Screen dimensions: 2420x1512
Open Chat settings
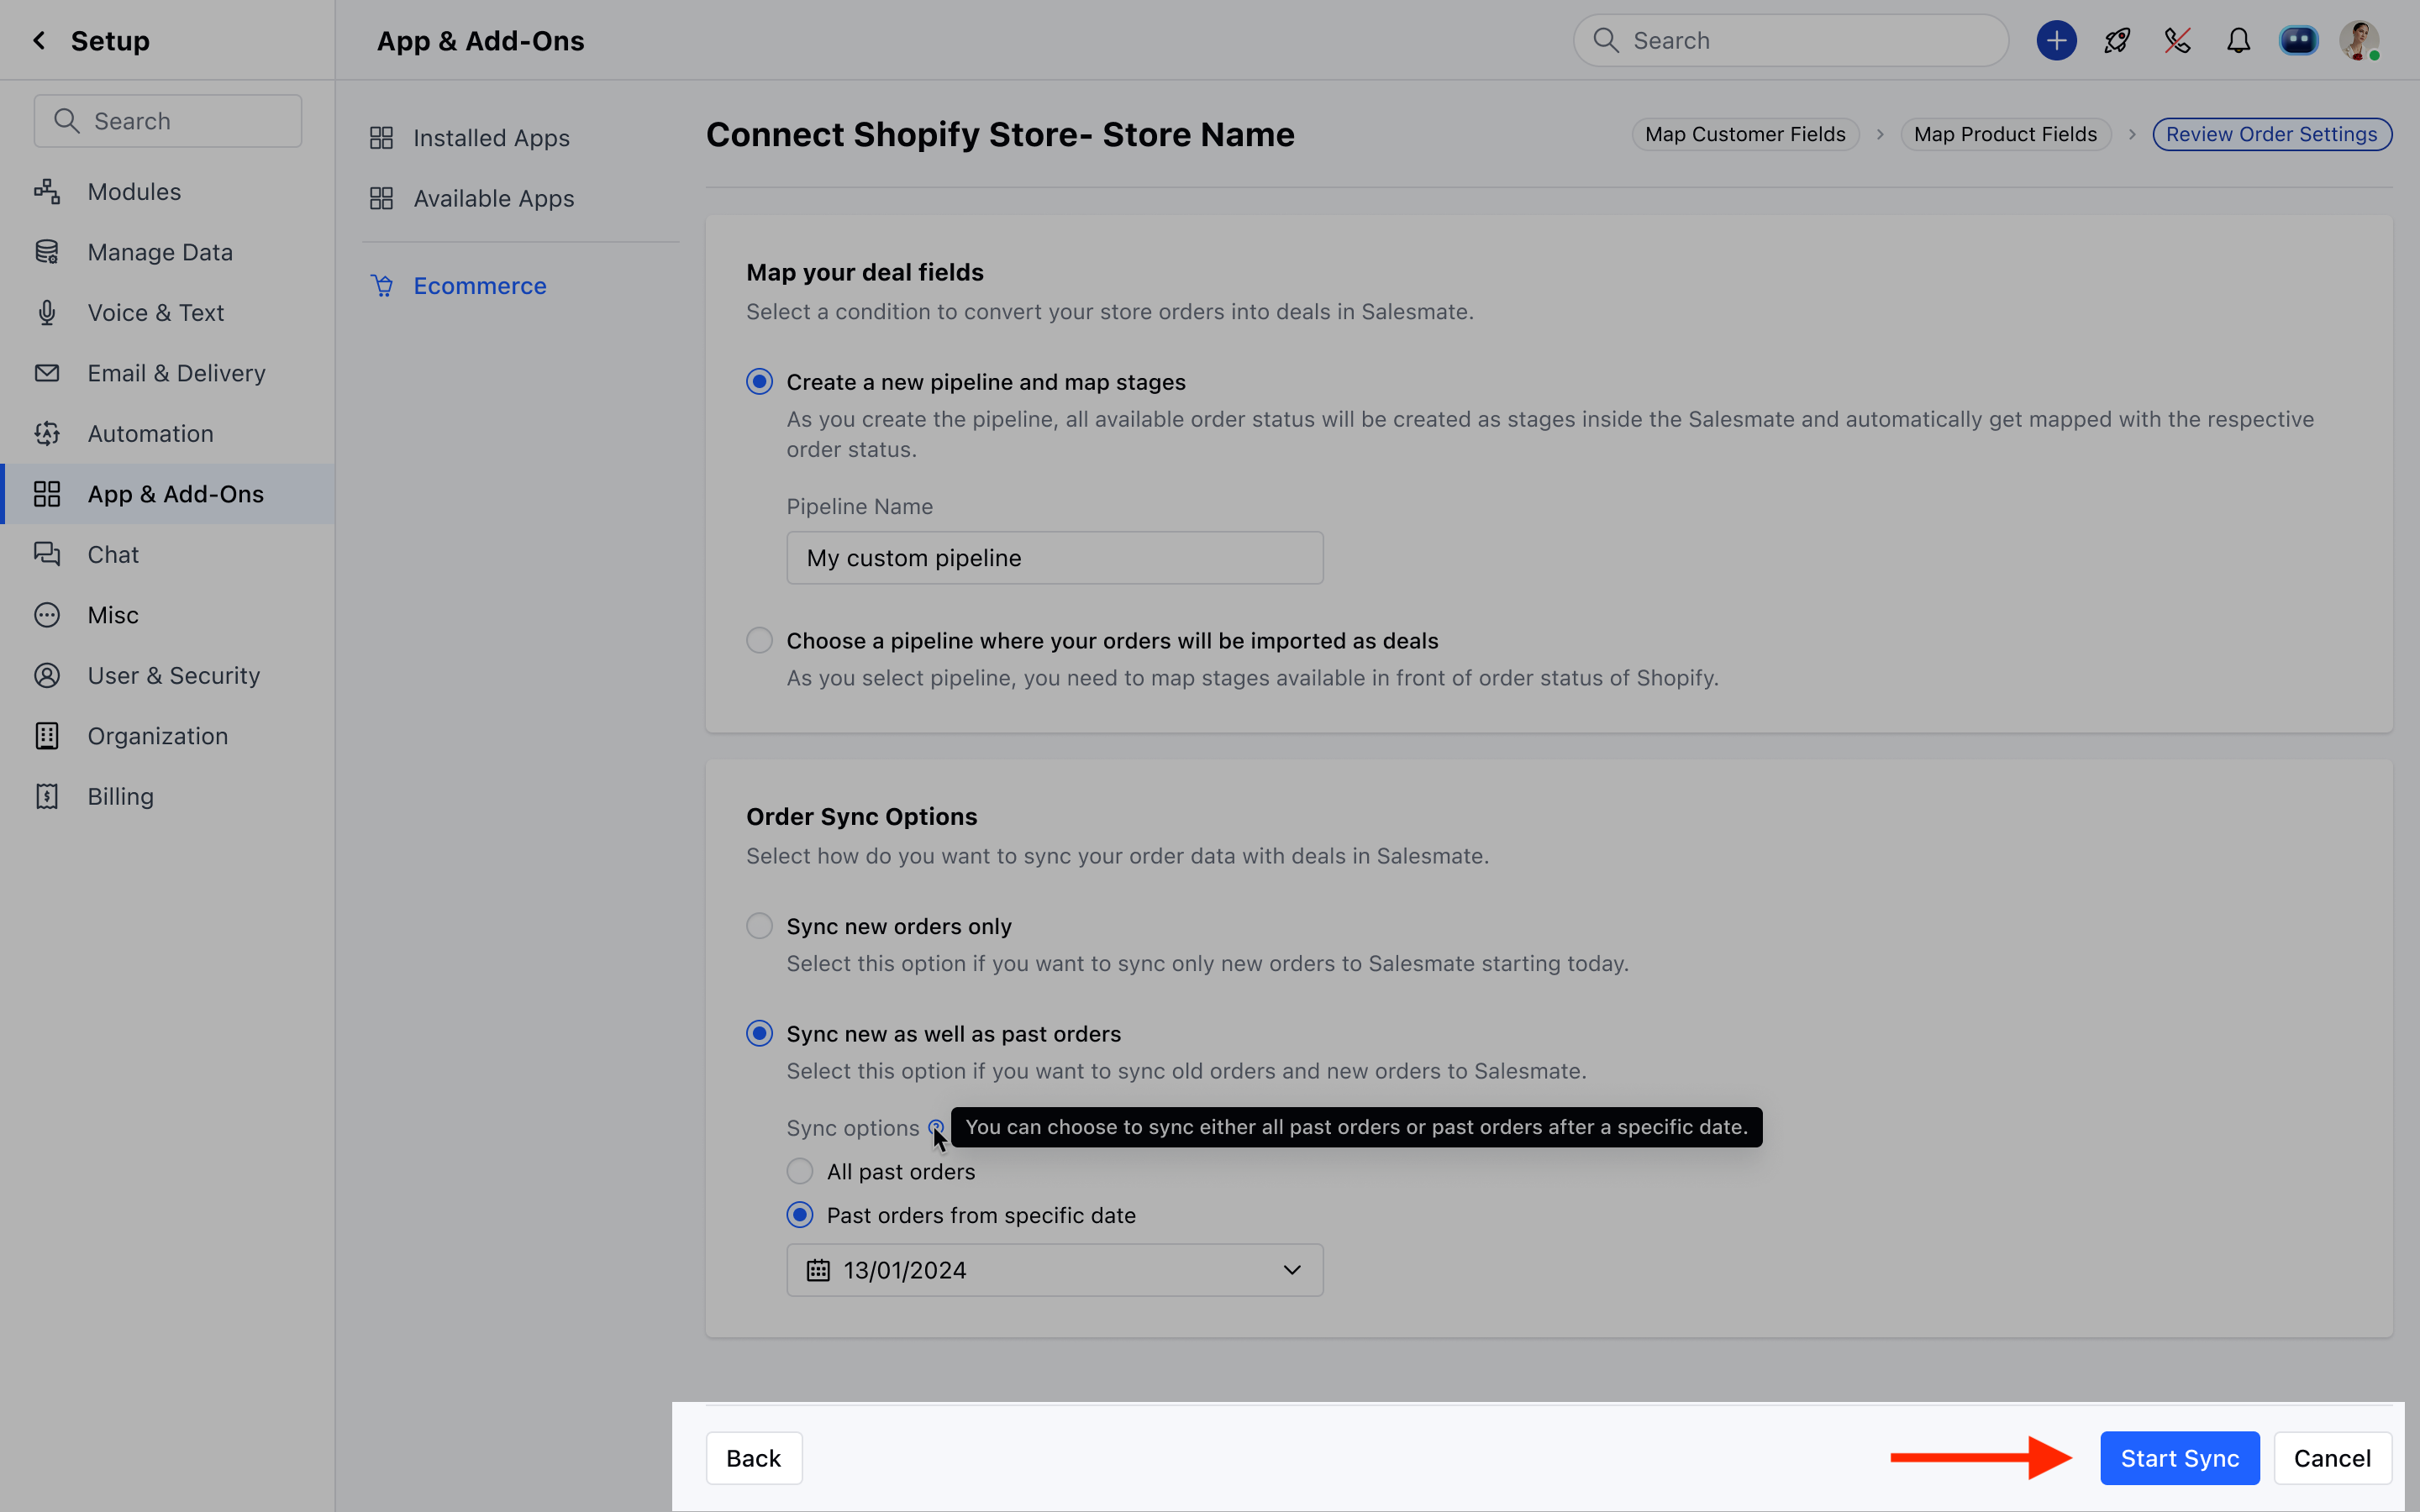113,554
